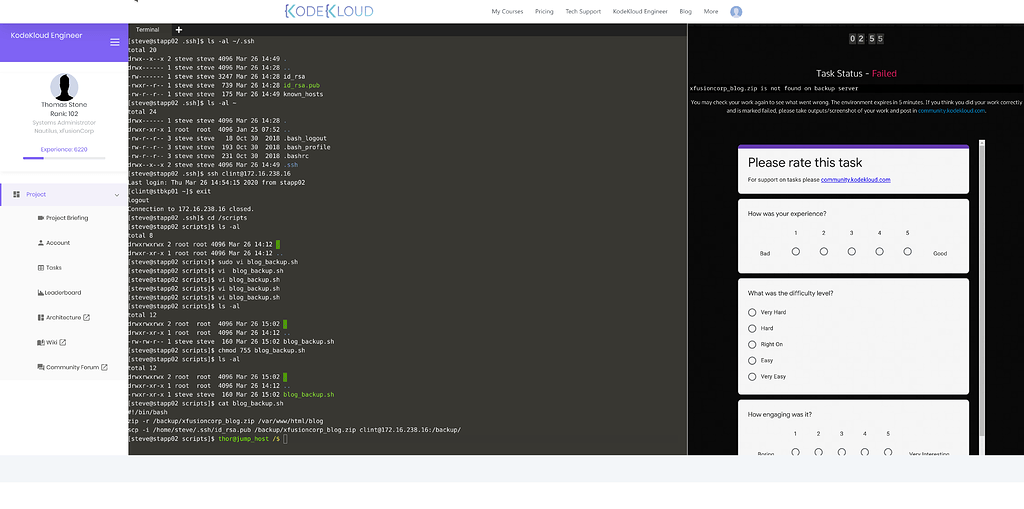Image resolution: width=1024 pixels, height=509 pixels.
Task: Open the More menu in top navigation
Action: tap(710, 12)
